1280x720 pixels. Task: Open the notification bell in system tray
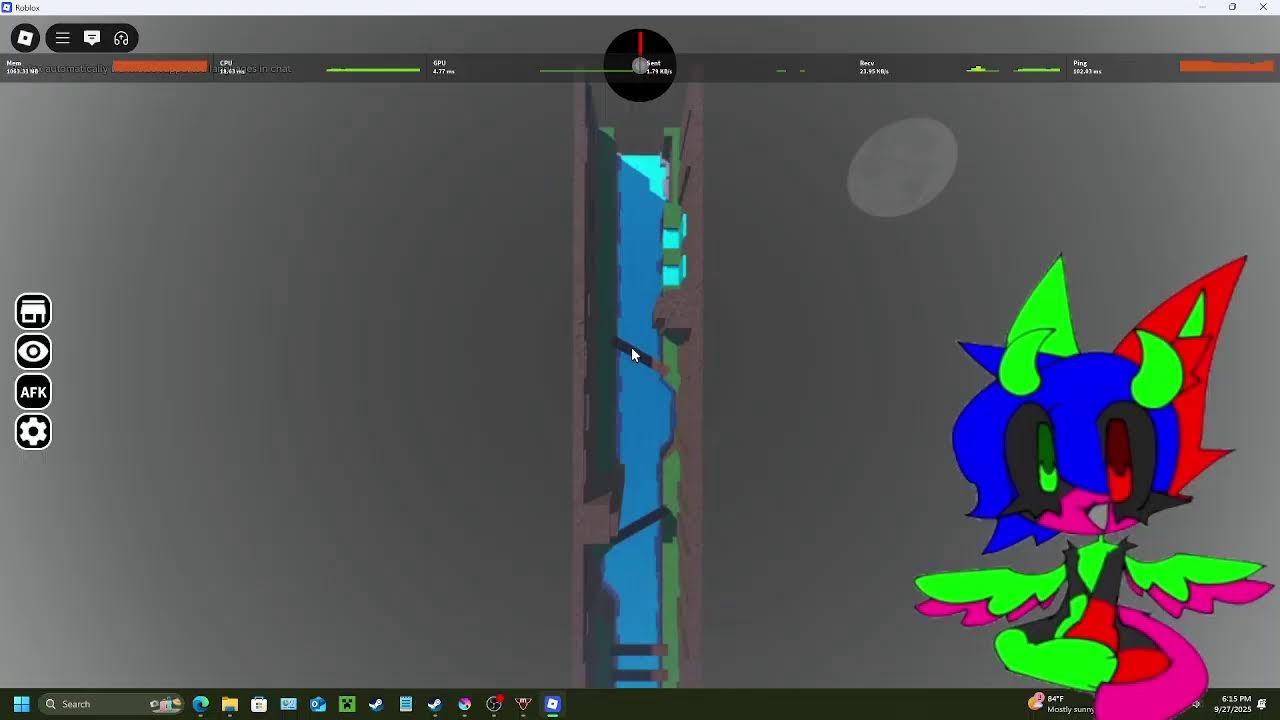click(x=1262, y=704)
